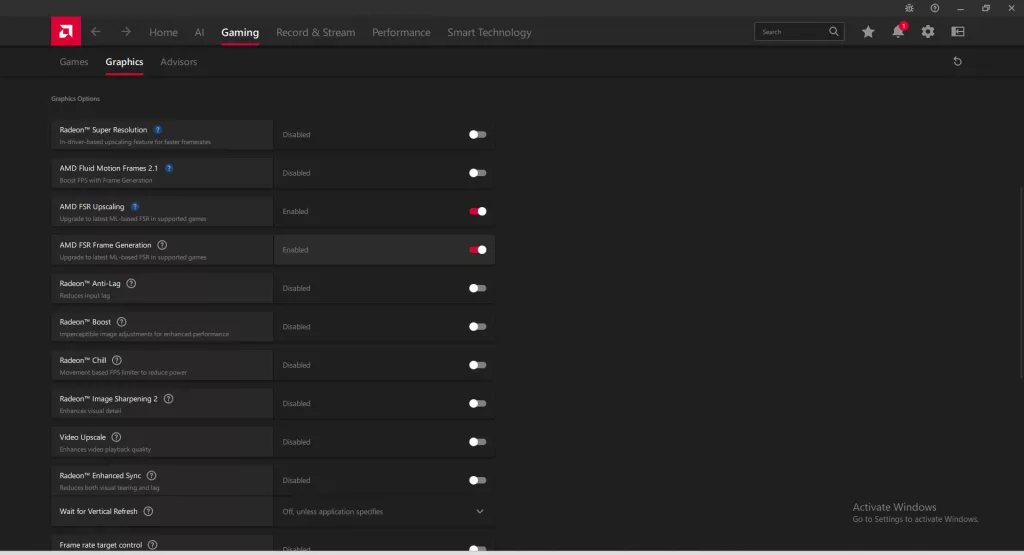This screenshot has width=1024, height=555.
Task: Click the AMD logo icon
Action: (x=66, y=31)
